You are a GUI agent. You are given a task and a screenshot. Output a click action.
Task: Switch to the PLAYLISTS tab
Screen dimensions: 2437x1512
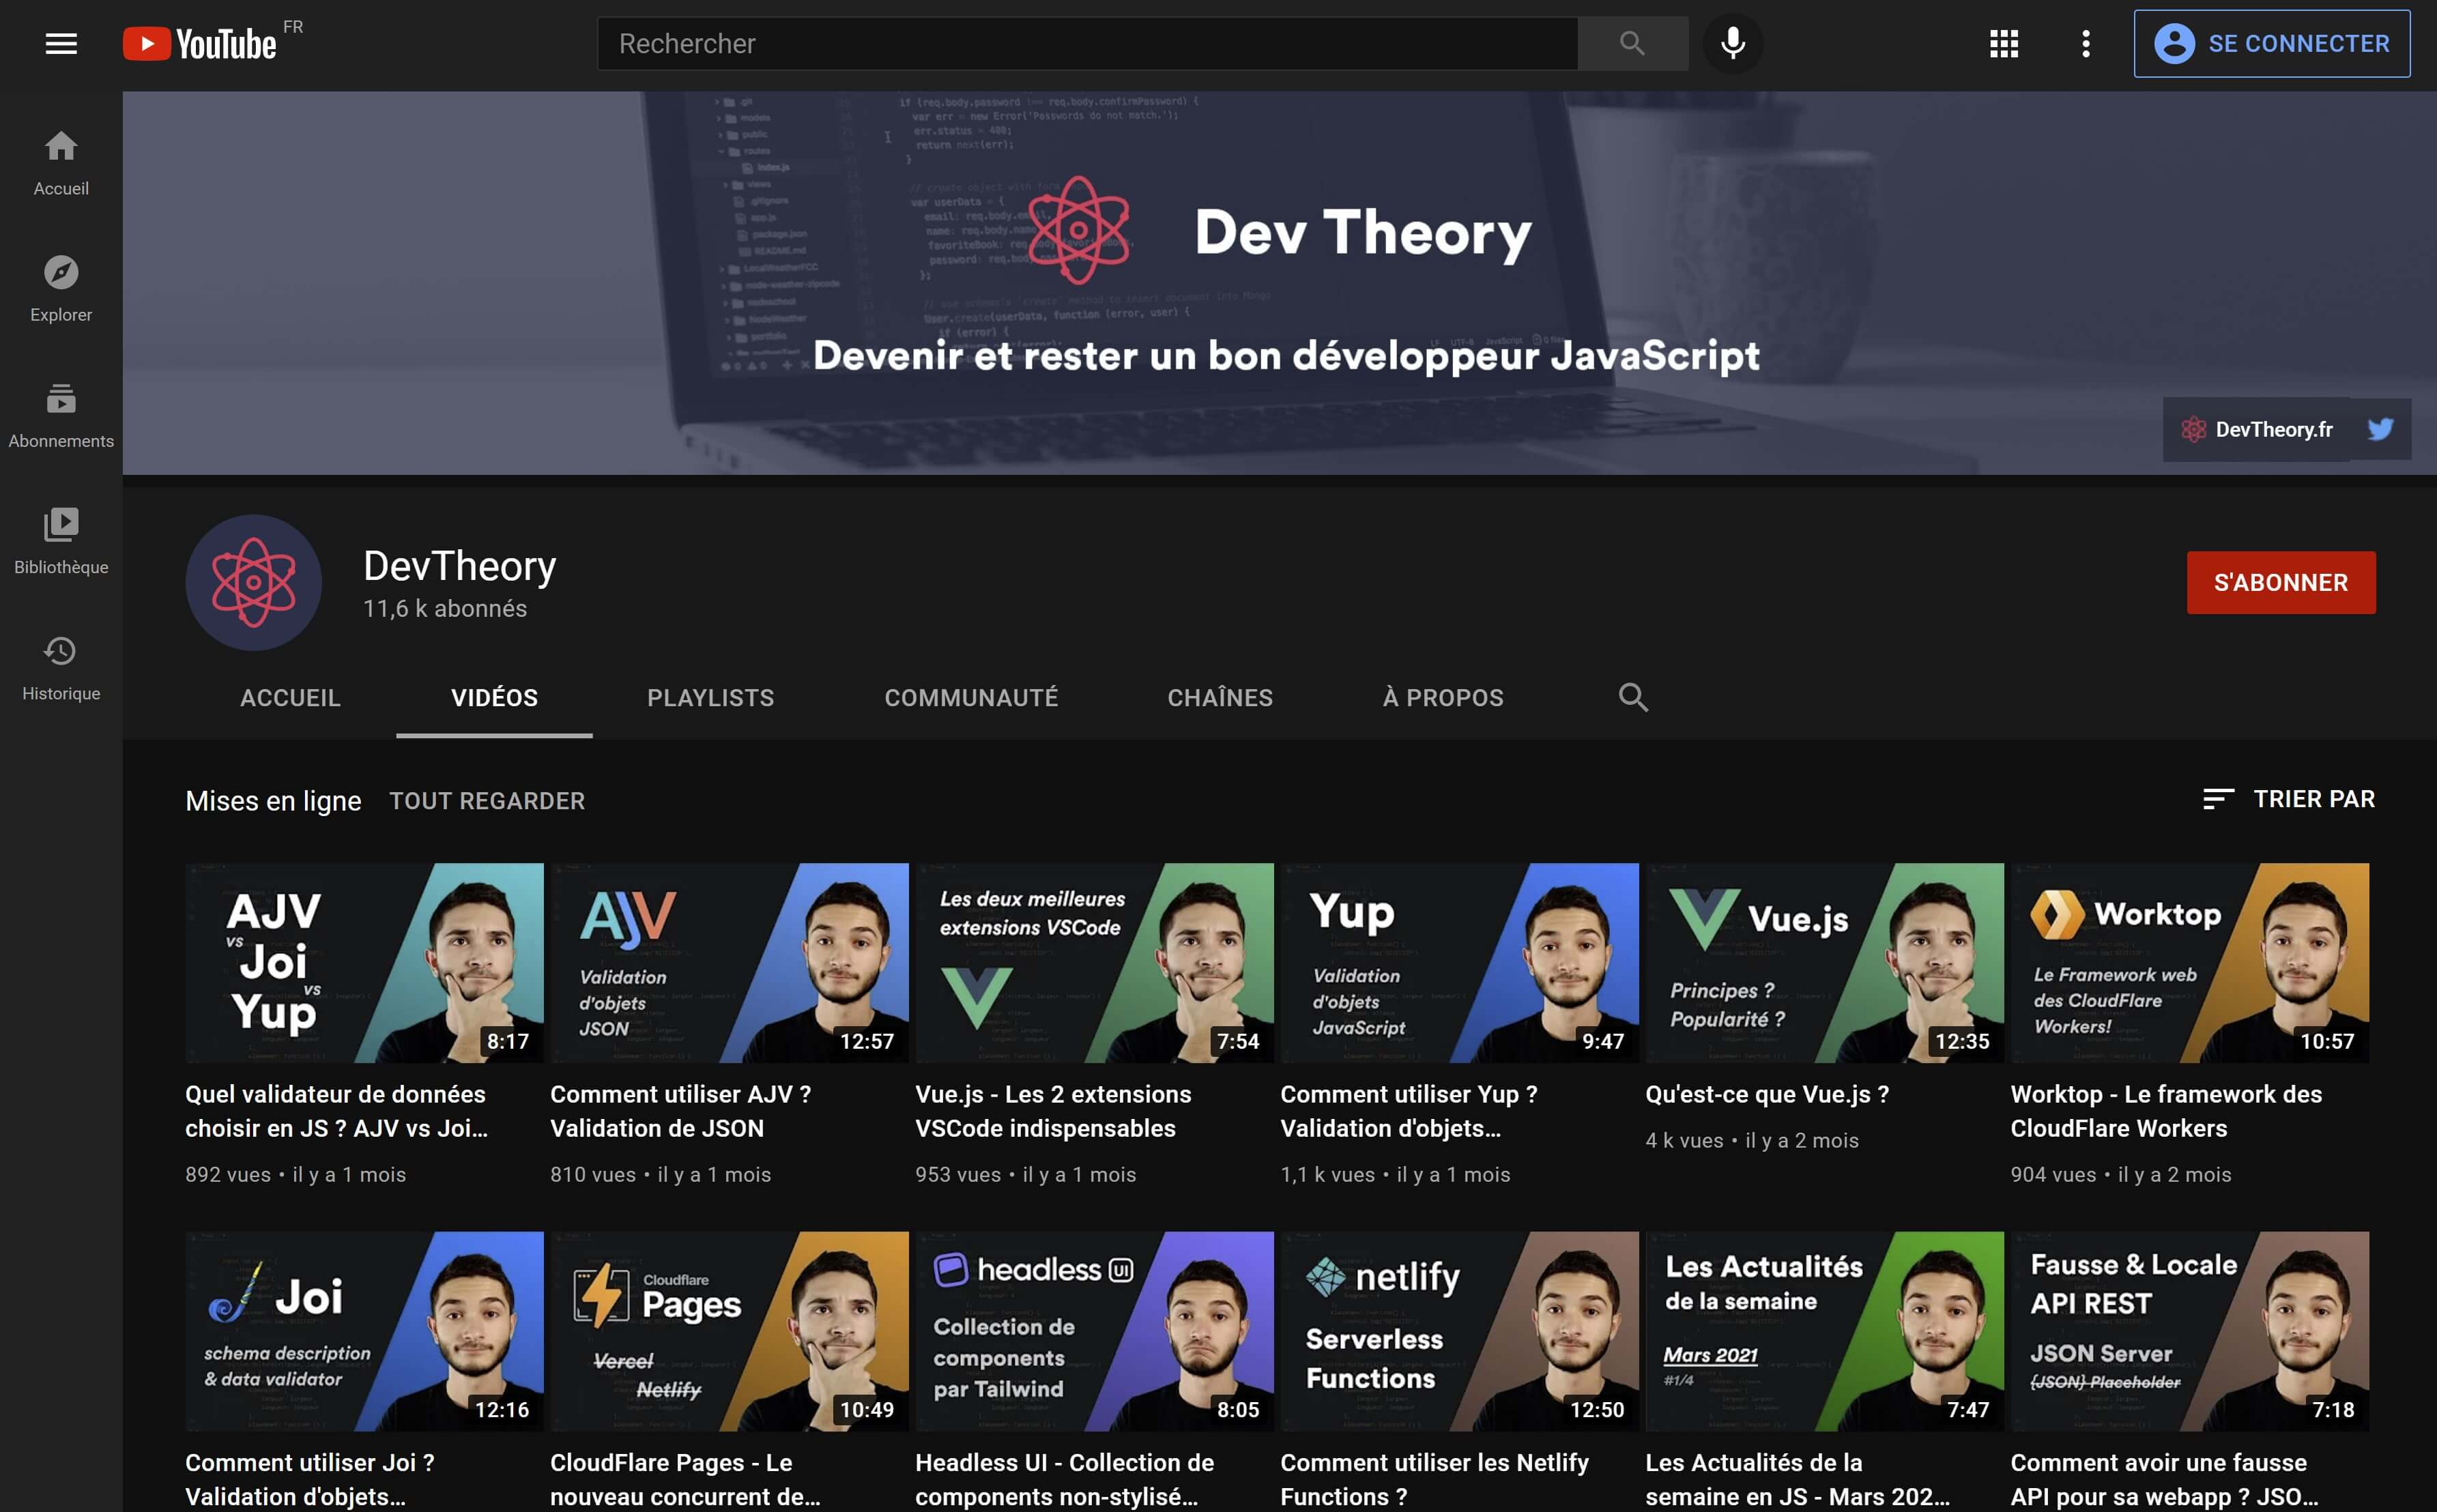point(710,697)
